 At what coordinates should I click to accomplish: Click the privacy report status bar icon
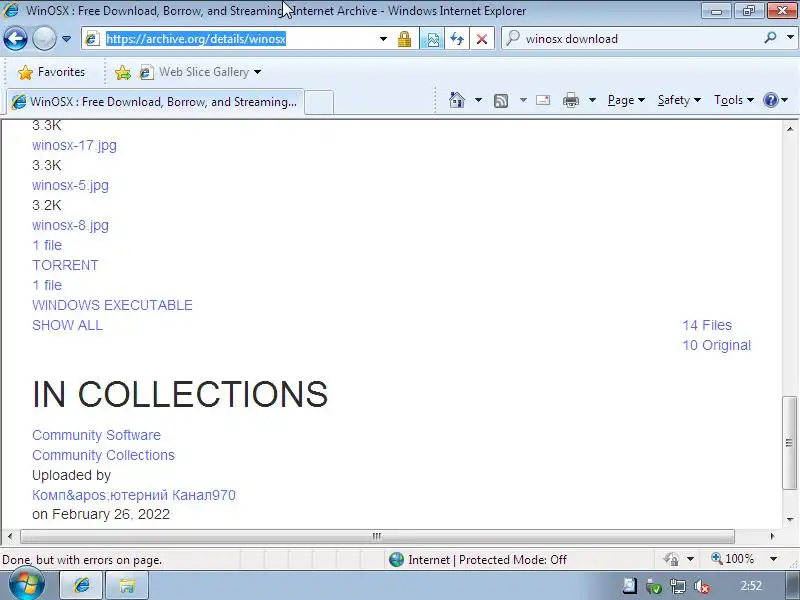pyautogui.click(x=672, y=559)
